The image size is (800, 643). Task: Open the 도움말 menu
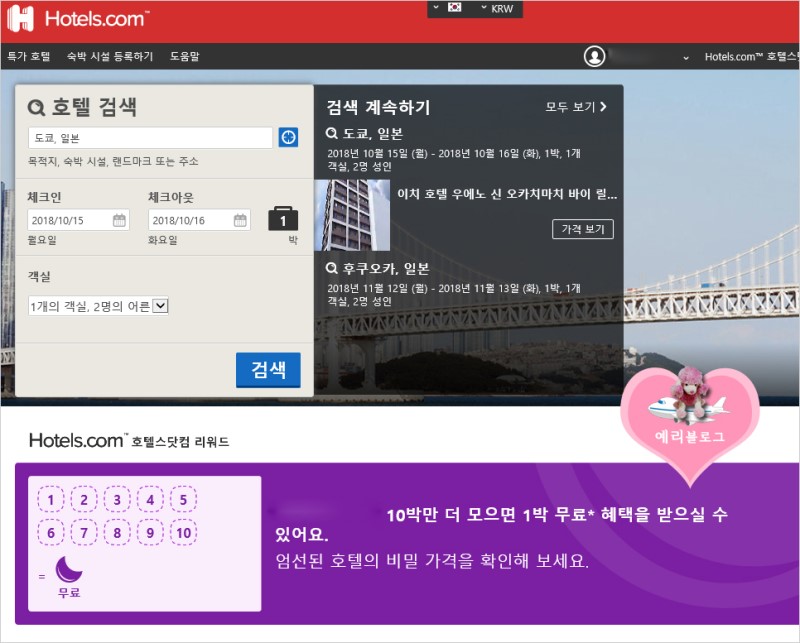[185, 56]
